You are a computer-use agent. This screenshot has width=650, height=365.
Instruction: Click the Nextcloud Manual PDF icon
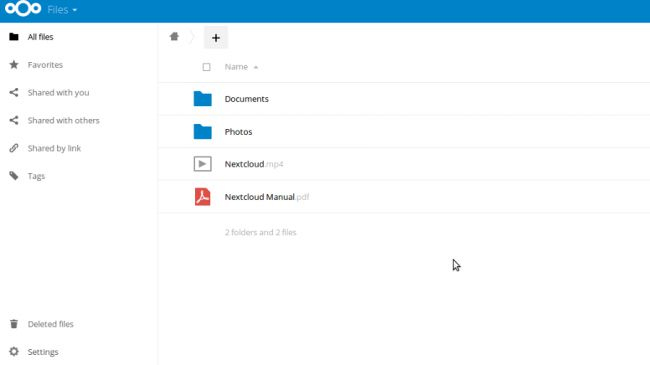tap(203, 197)
